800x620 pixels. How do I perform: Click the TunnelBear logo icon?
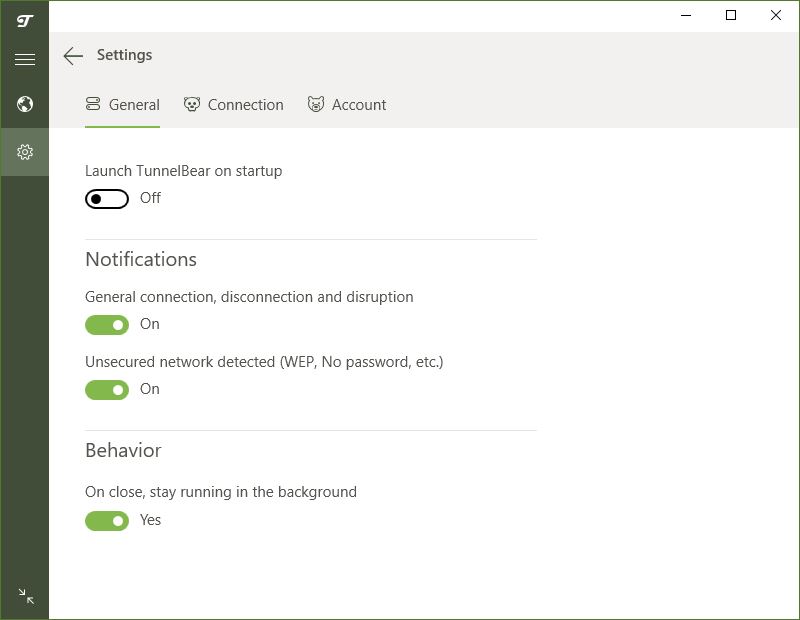click(x=24, y=20)
